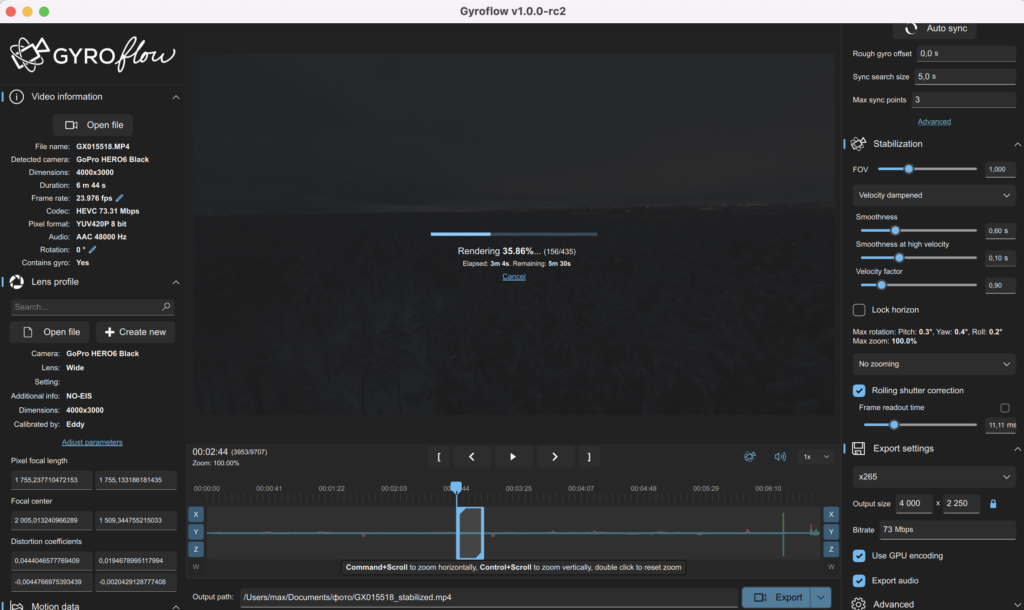Expand the Advanced export section

pos(1017,605)
